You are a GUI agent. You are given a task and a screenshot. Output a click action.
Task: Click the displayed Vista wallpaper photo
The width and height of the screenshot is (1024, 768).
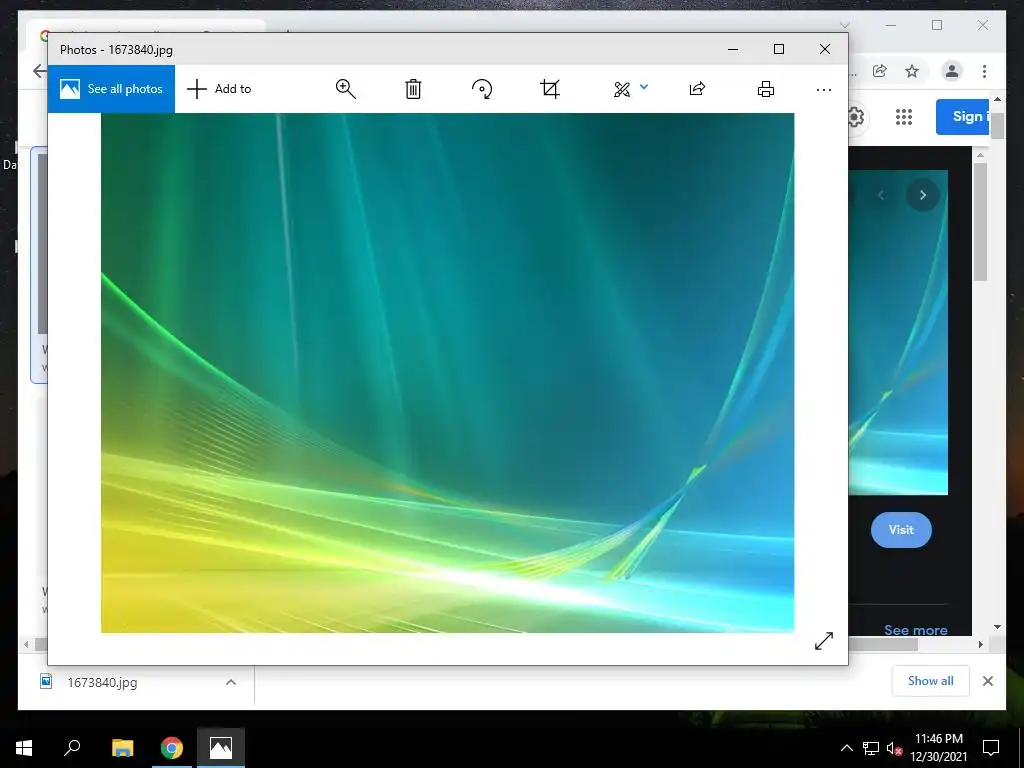447,372
